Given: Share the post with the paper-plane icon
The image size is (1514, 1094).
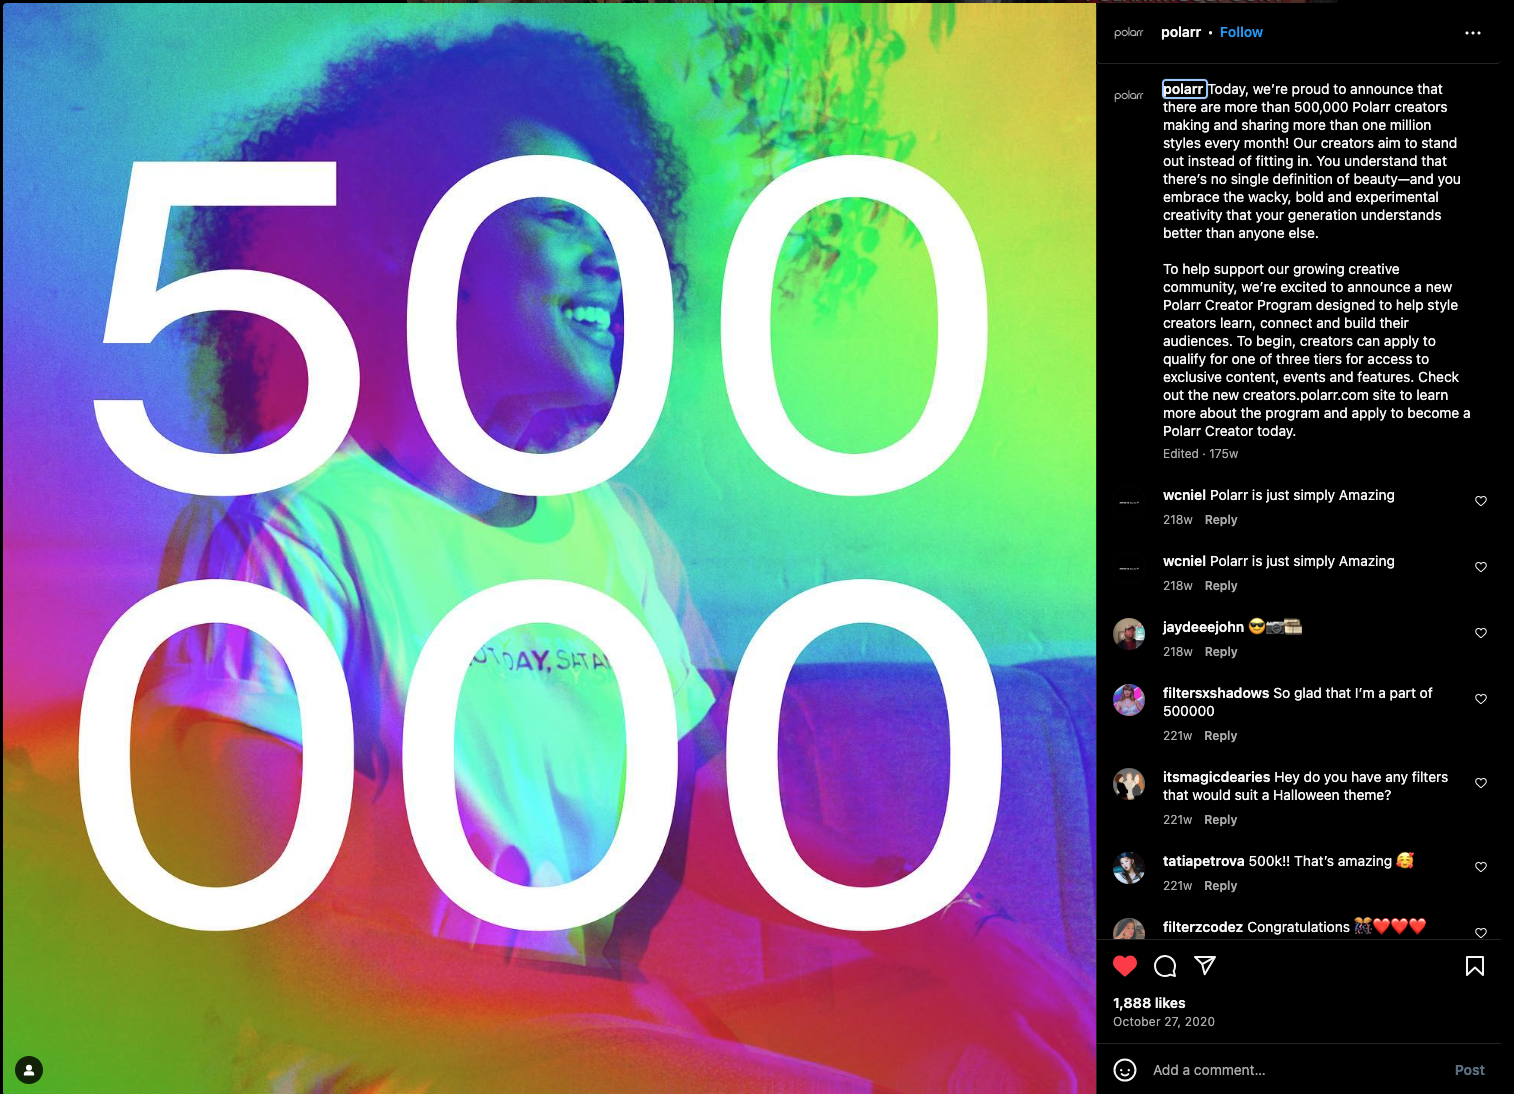Looking at the screenshot, I should 1205,965.
